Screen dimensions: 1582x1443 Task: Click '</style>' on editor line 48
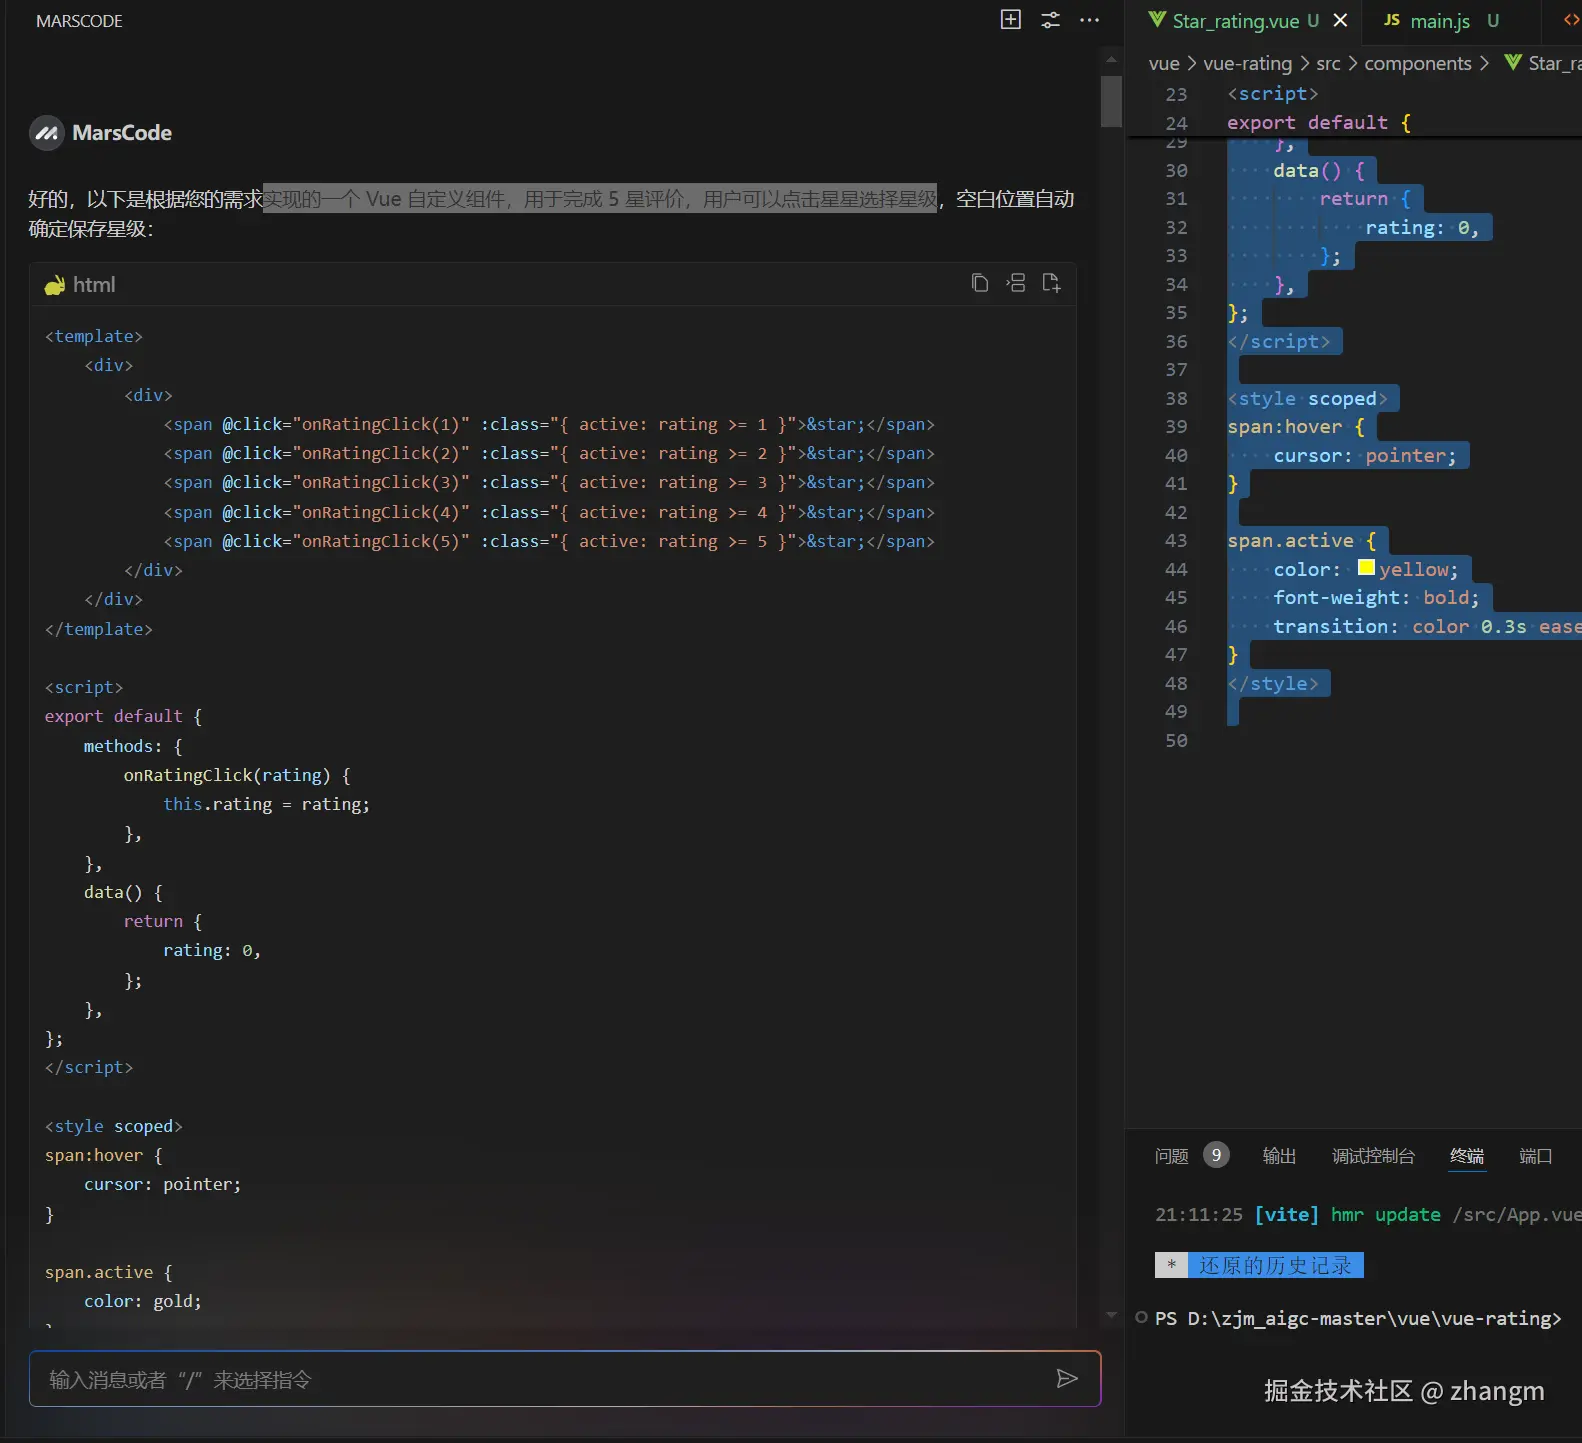(x=1273, y=684)
